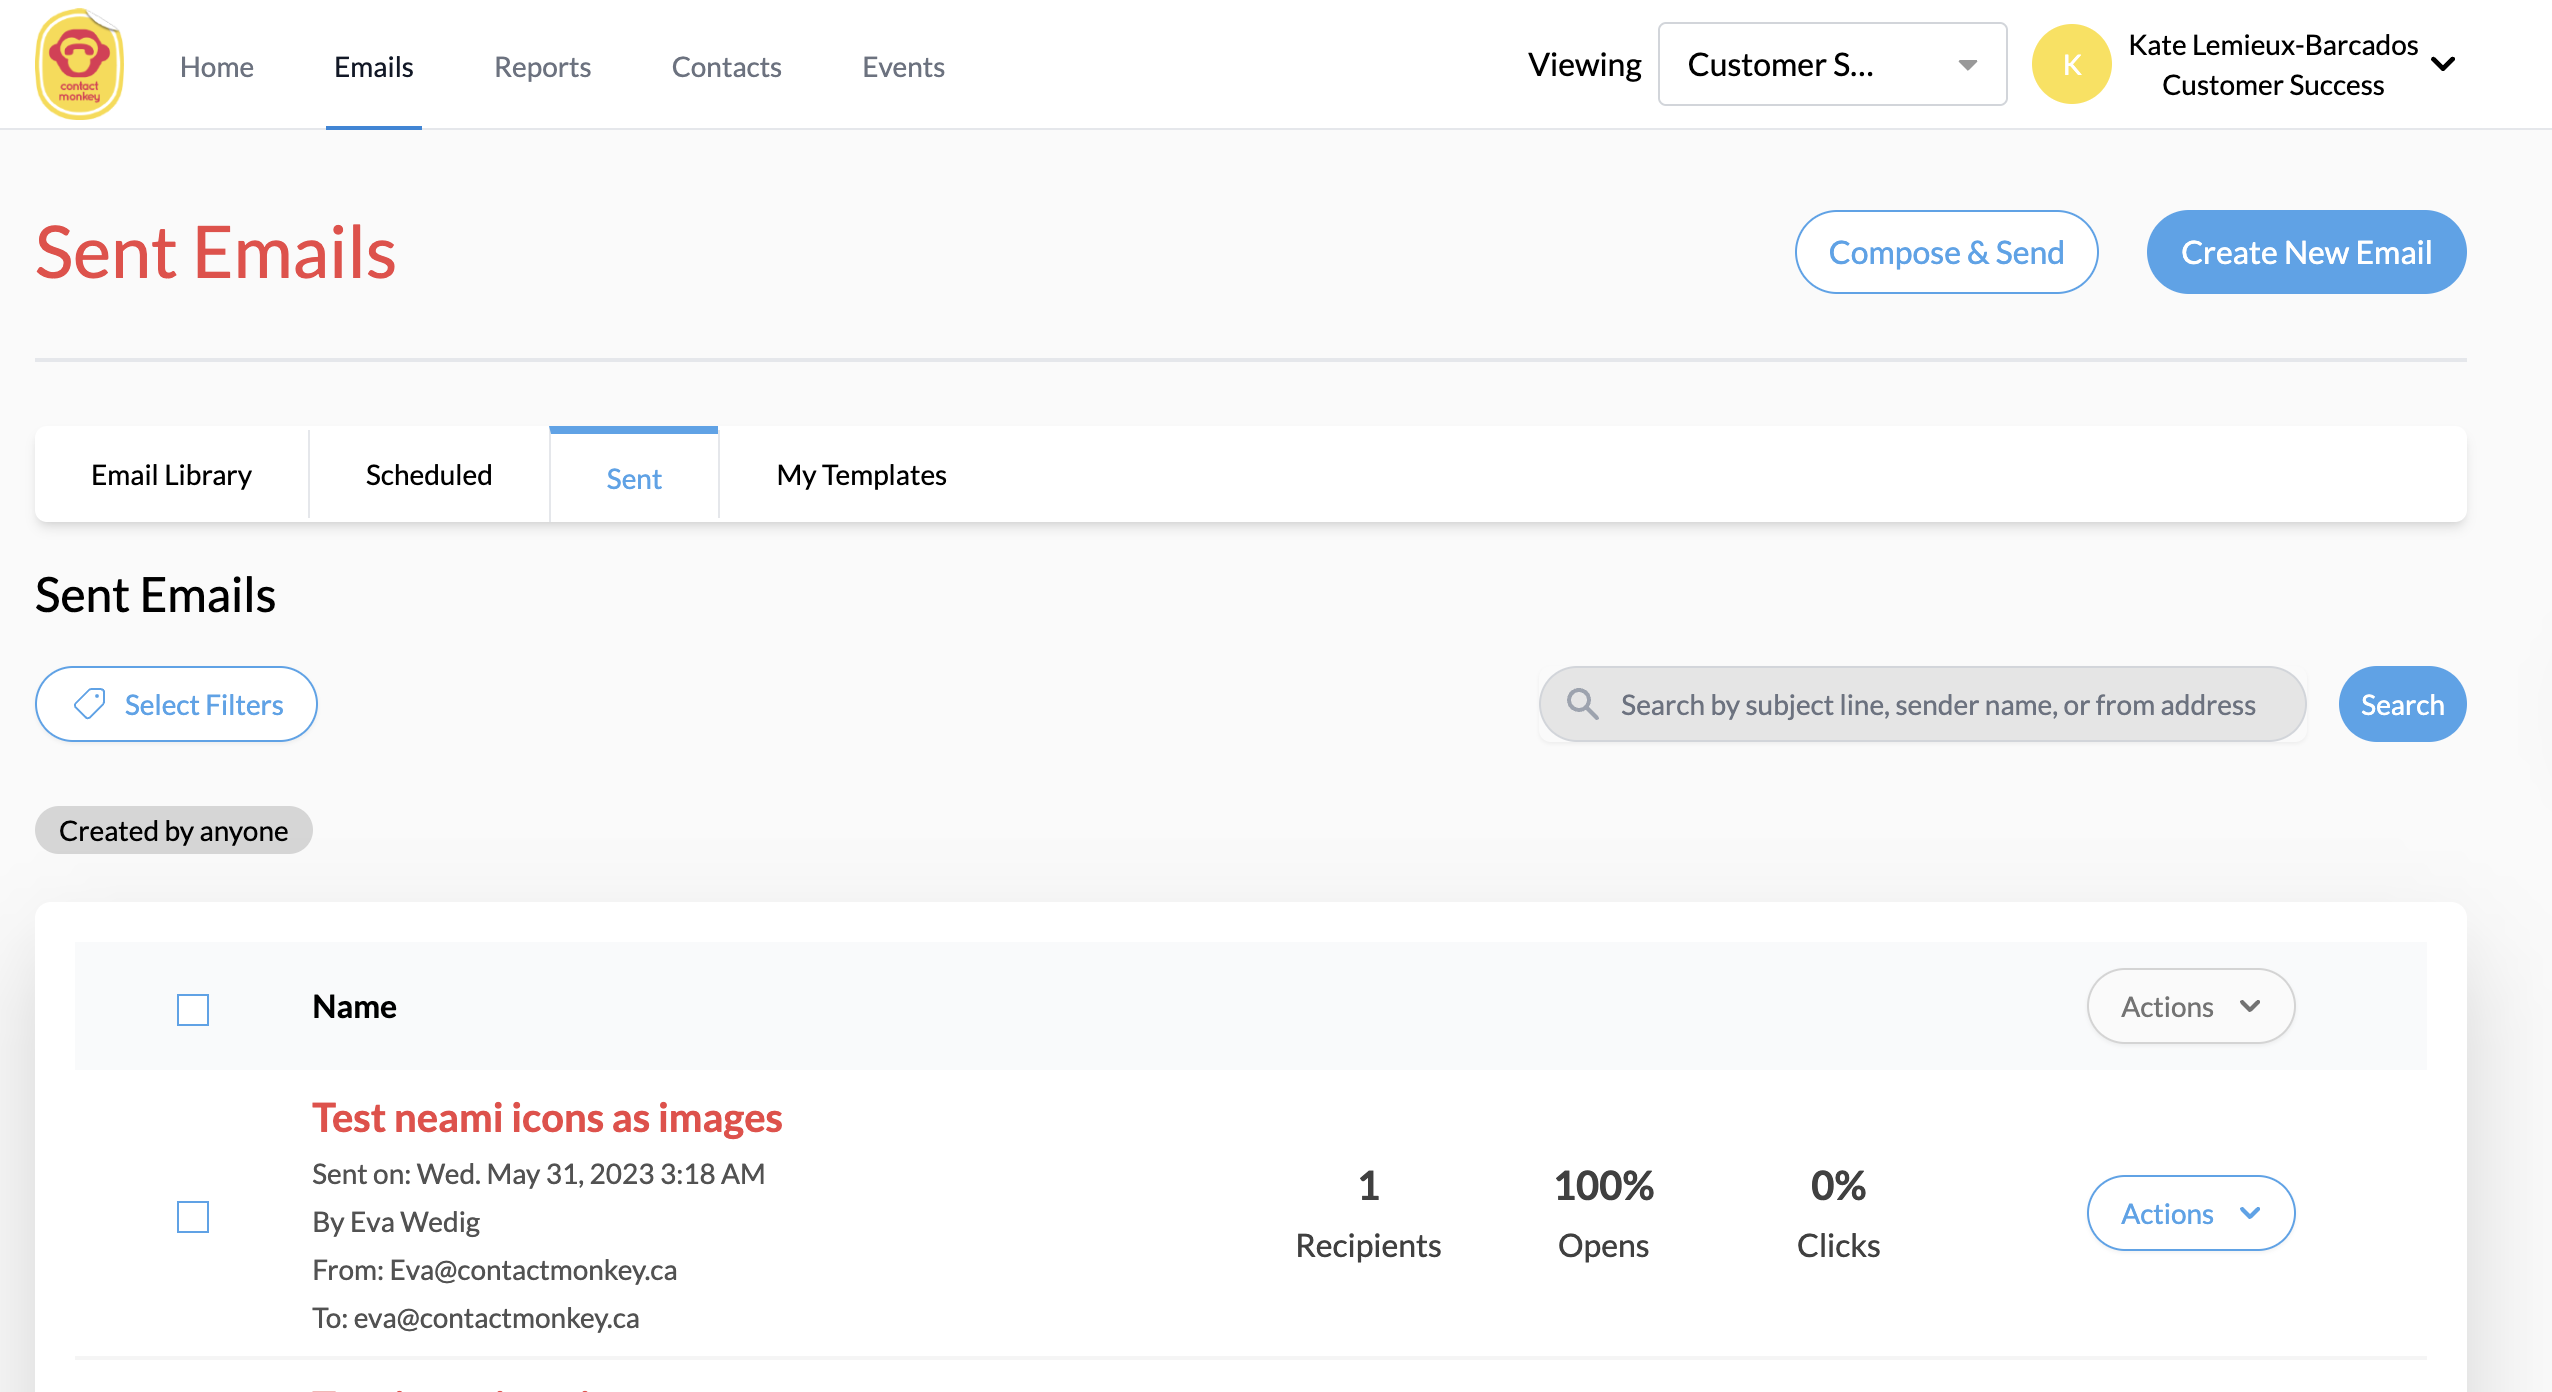Open the Test neami icons as images link
The image size is (2552, 1392).
click(x=547, y=1117)
